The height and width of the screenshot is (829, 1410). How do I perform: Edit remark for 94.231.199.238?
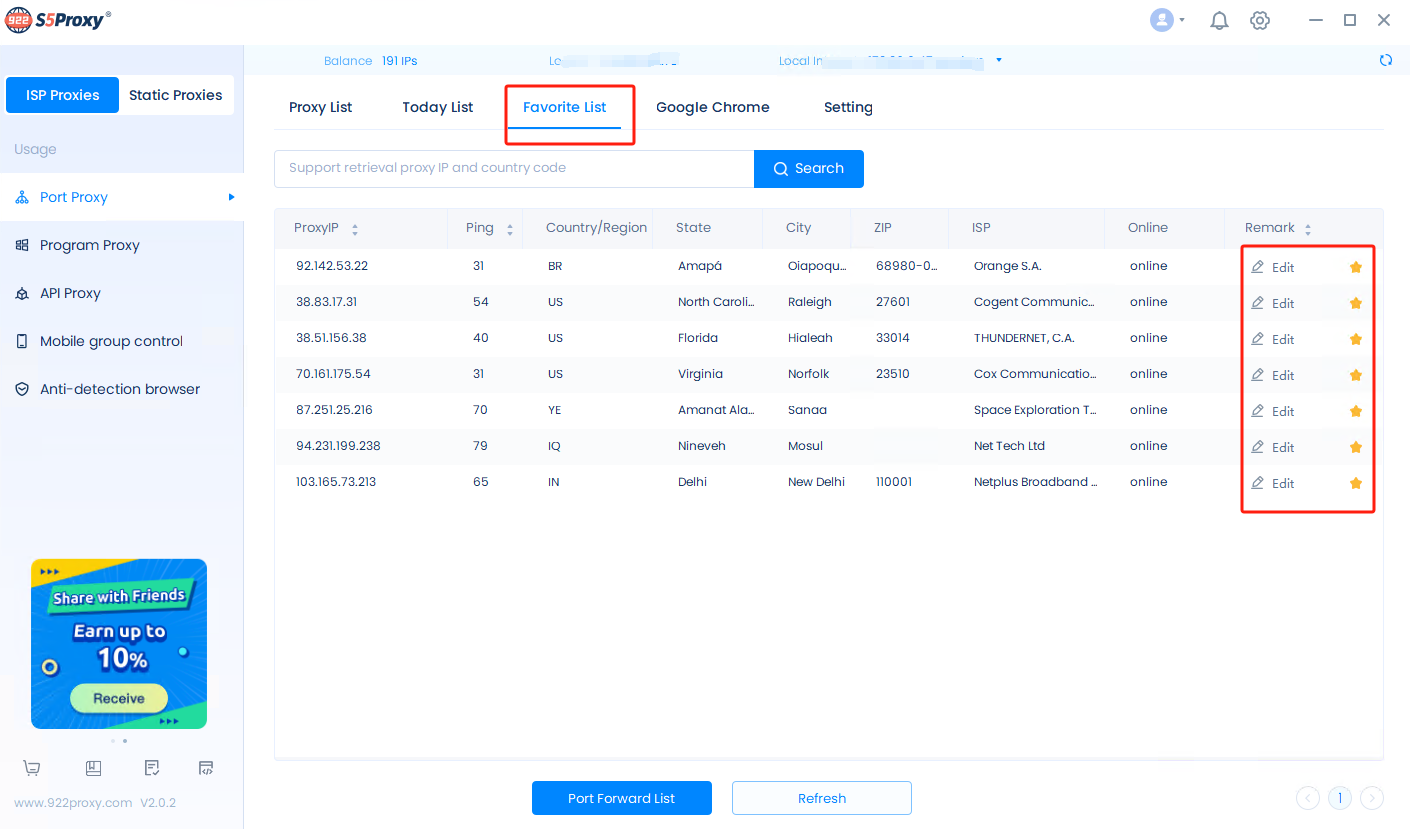[x=1273, y=447]
